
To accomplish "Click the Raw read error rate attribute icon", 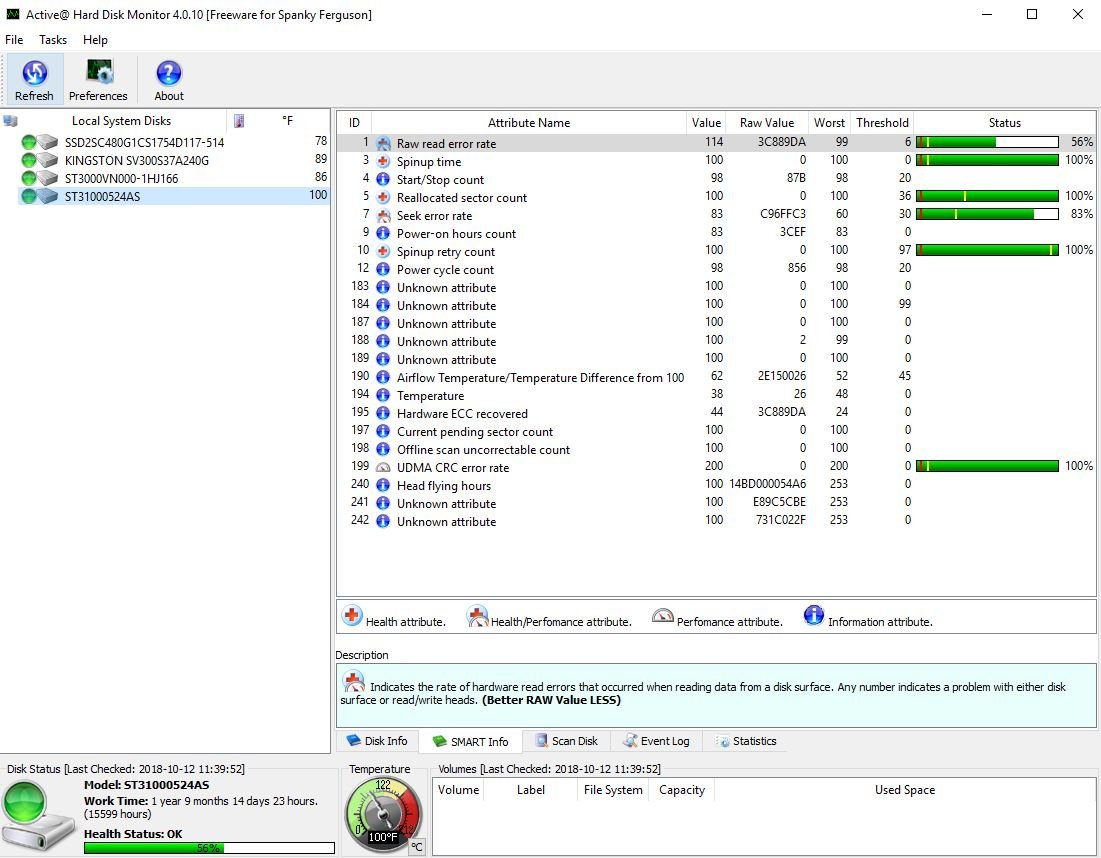I will 383,144.
